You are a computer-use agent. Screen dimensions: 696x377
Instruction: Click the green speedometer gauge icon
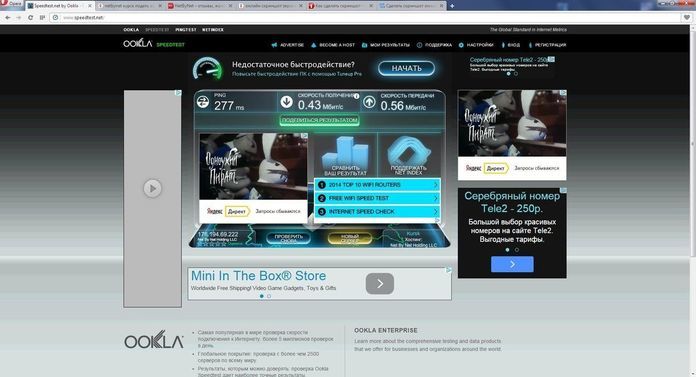pyautogui.click(x=208, y=68)
